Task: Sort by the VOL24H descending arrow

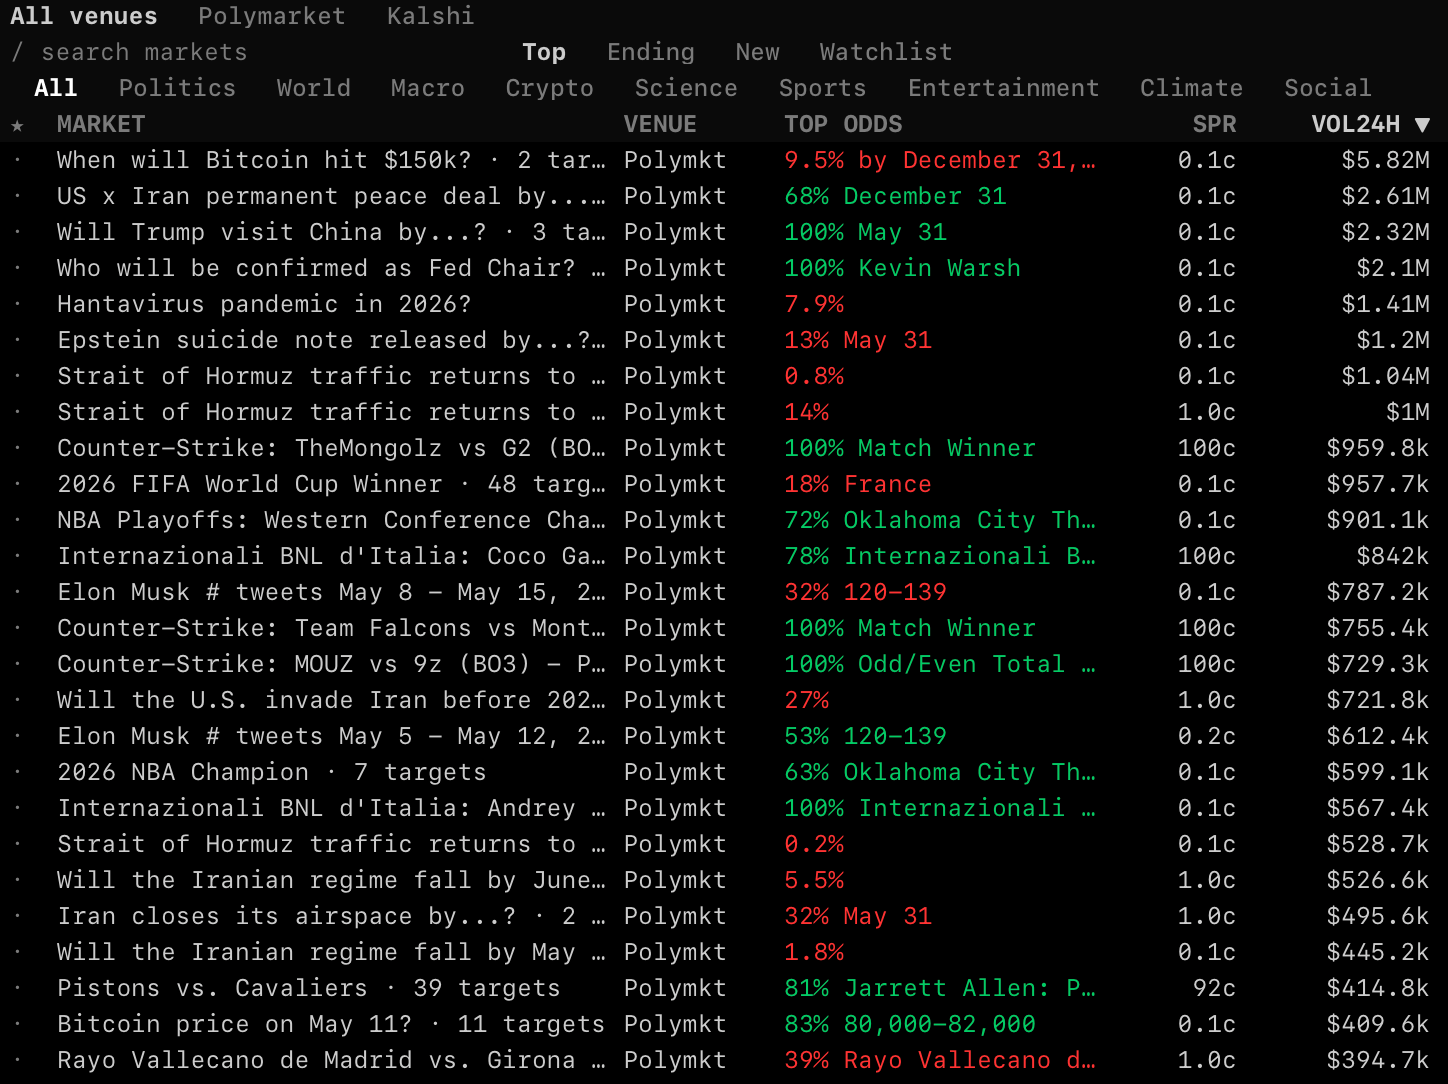Action: point(1423,125)
